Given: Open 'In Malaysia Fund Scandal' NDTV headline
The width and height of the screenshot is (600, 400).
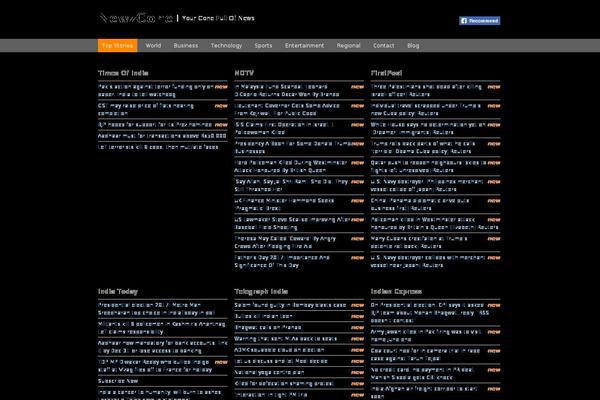Looking at the screenshot, I should click(x=287, y=91).
